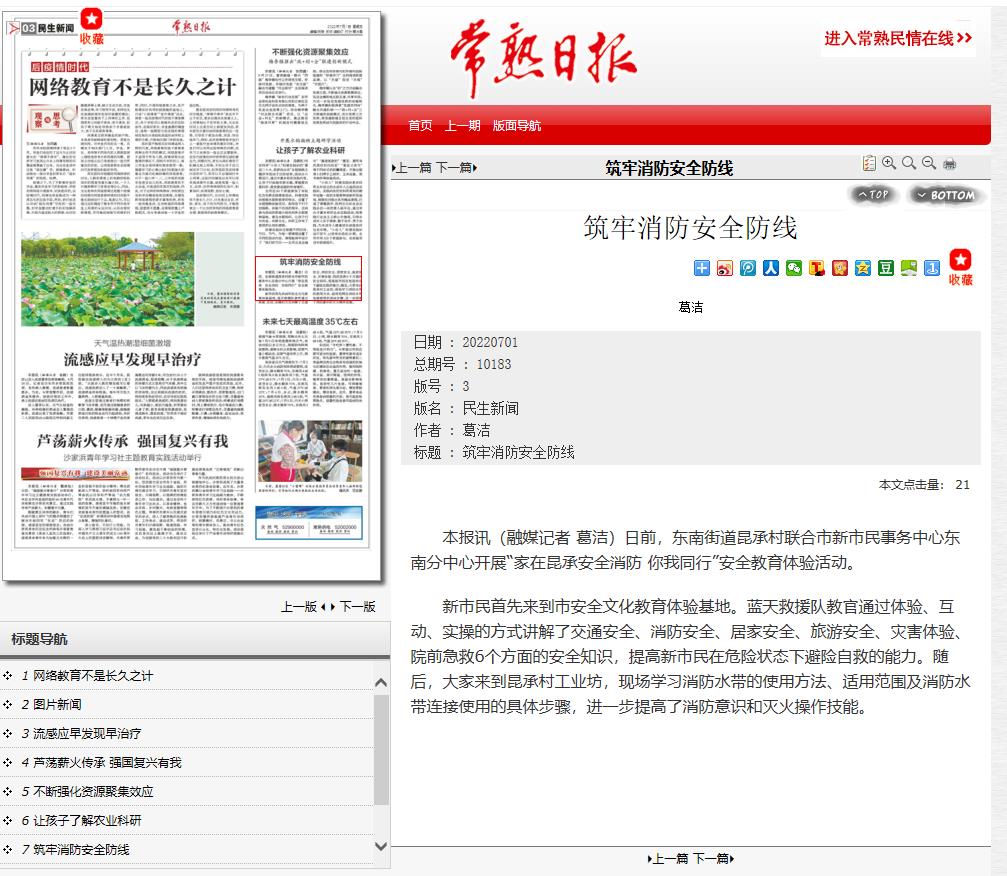Viewport: 1007px width, 876px height.
Task: Share the article to QZone star icon
Action: tap(863, 268)
